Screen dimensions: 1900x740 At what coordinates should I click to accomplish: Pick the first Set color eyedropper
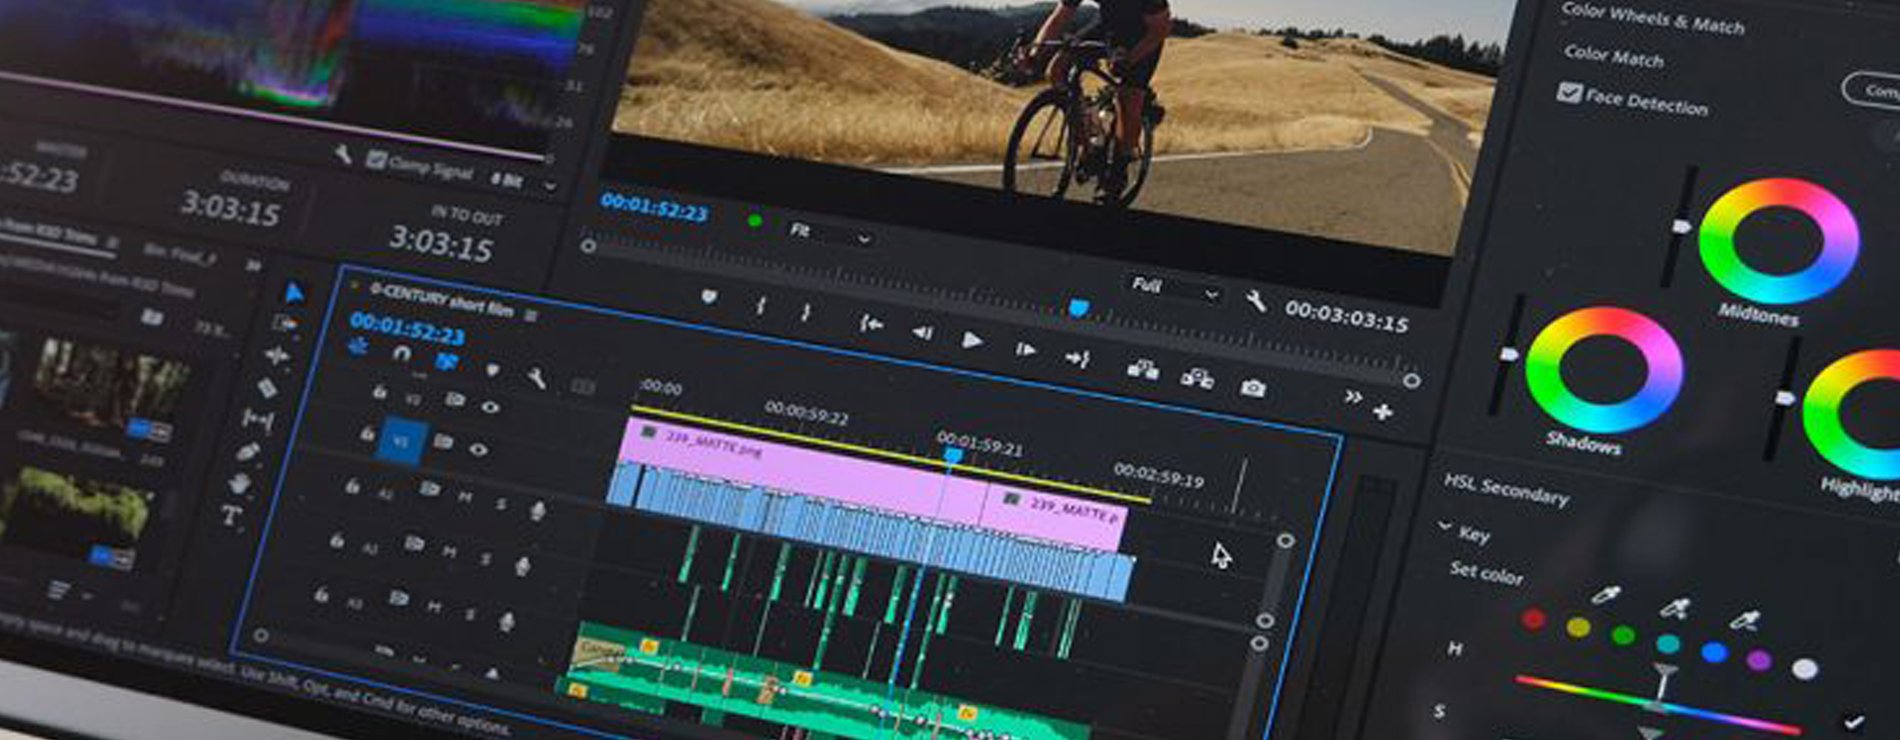click(1605, 596)
